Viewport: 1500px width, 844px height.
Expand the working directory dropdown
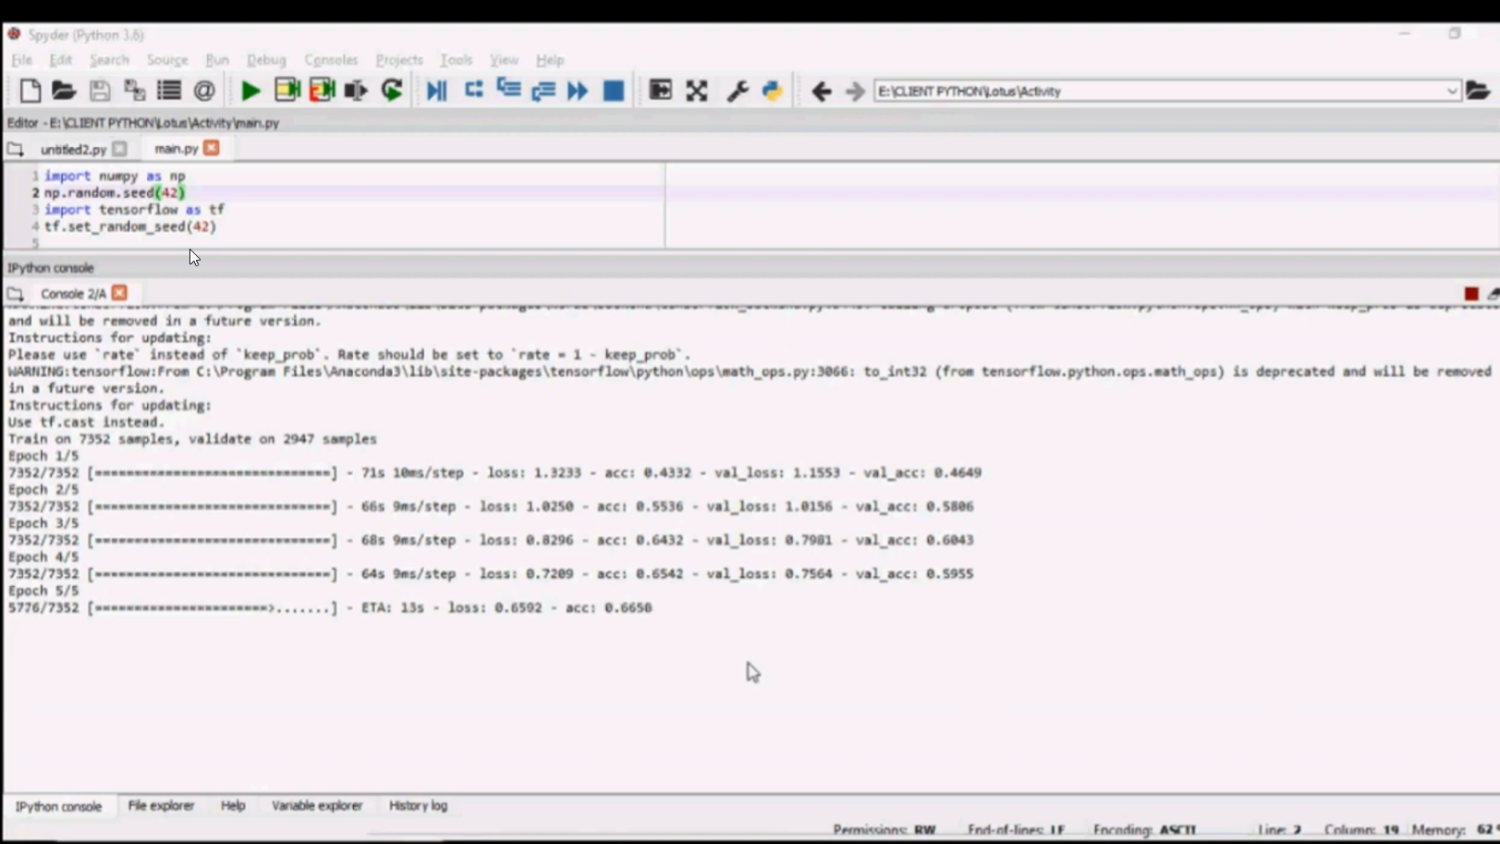1452,91
